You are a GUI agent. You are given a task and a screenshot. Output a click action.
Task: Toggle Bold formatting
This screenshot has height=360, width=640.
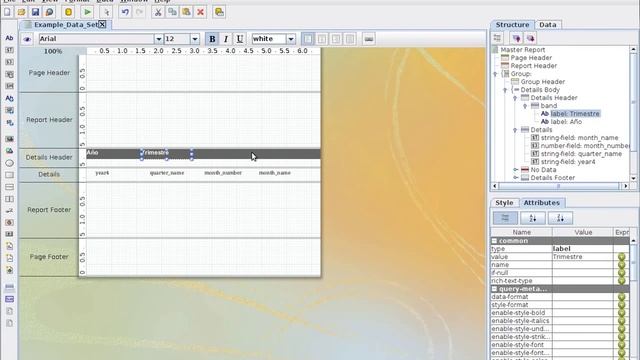coord(212,39)
